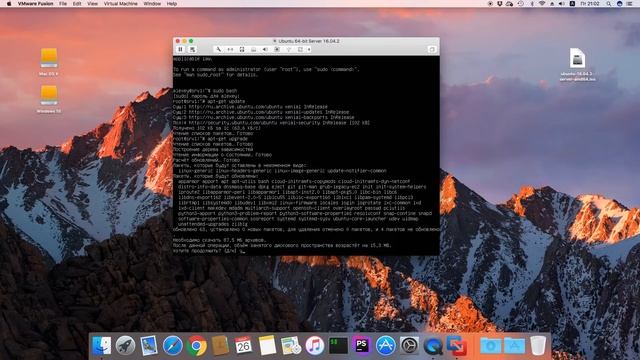Open Launchpad from the dock

(x=125, y=346)
